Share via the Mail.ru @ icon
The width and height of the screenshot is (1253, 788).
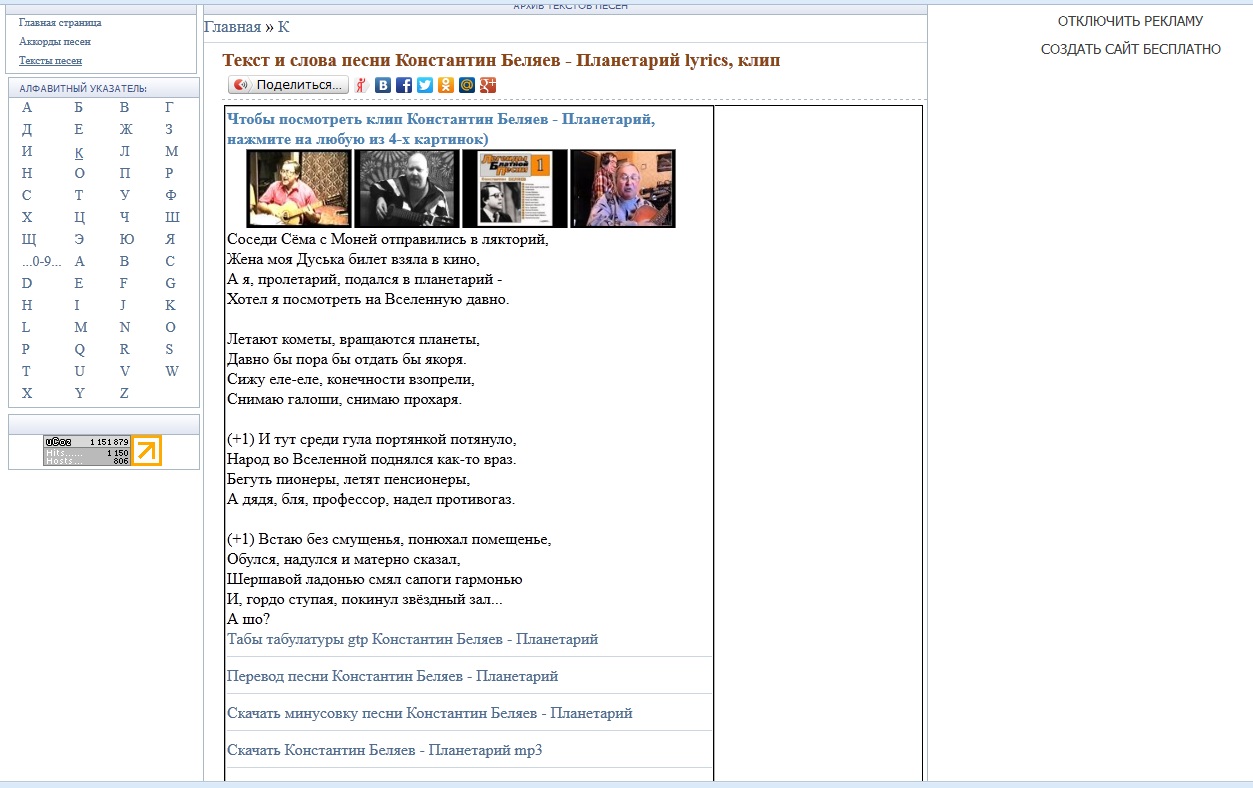coord(467,85)
